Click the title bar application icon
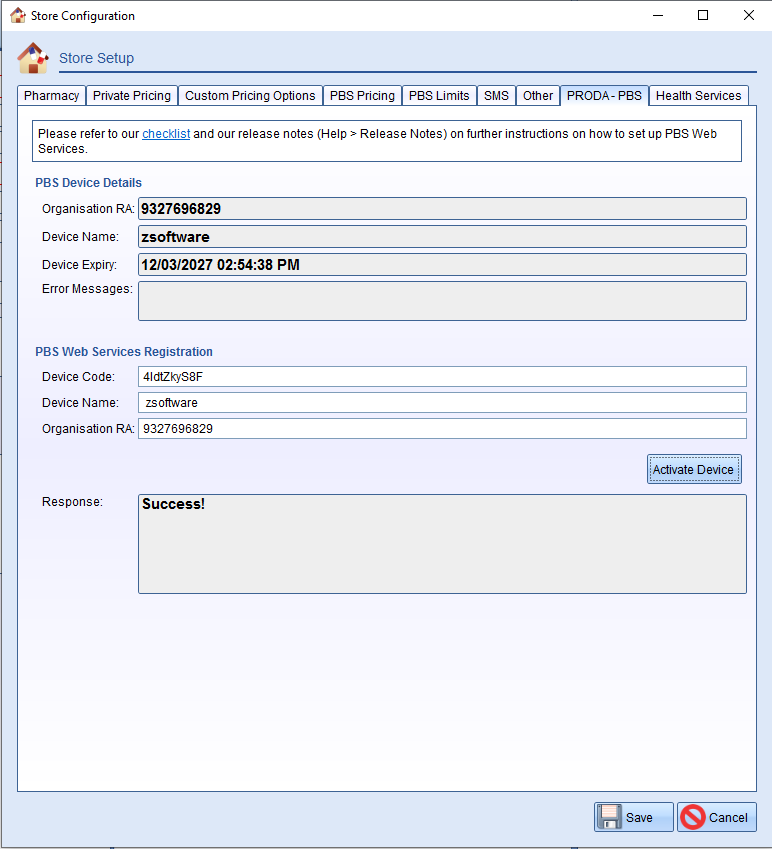The height and width of the screenshot is (849, 772). (x=17, y=16)
